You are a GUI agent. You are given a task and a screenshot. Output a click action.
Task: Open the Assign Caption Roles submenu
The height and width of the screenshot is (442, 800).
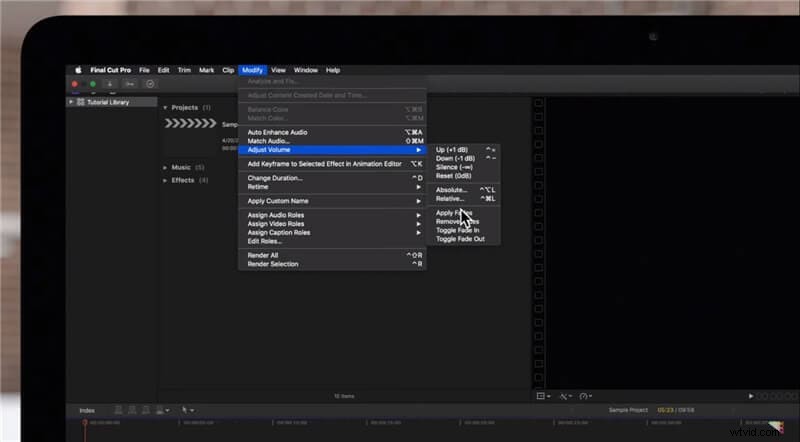coord(332,232)
